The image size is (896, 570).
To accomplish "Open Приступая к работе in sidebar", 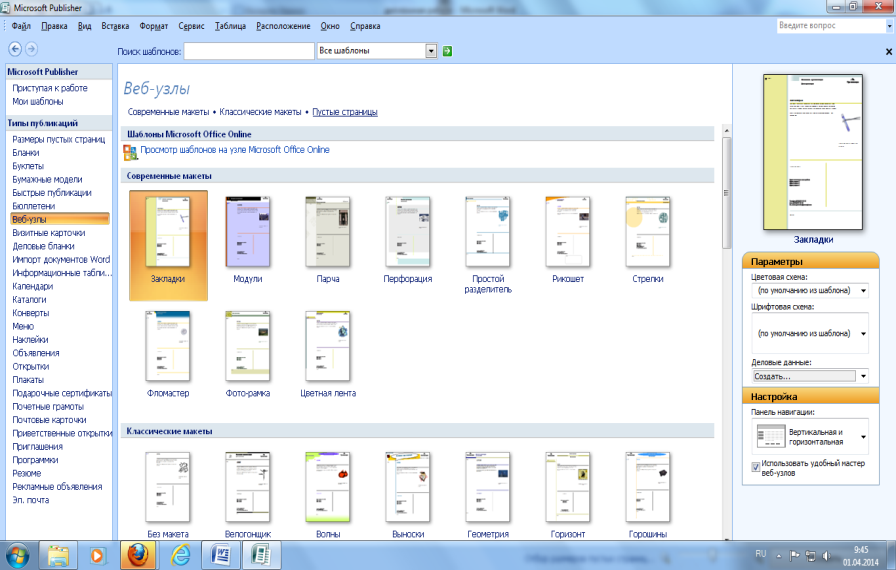I will (50, 88).
